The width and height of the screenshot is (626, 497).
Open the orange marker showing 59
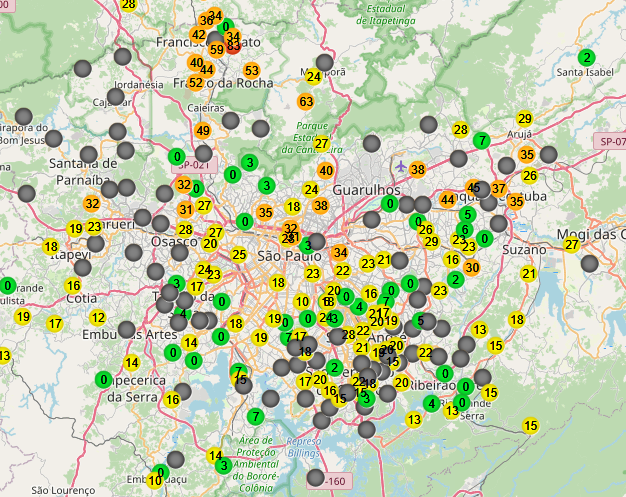click(217, 48)
